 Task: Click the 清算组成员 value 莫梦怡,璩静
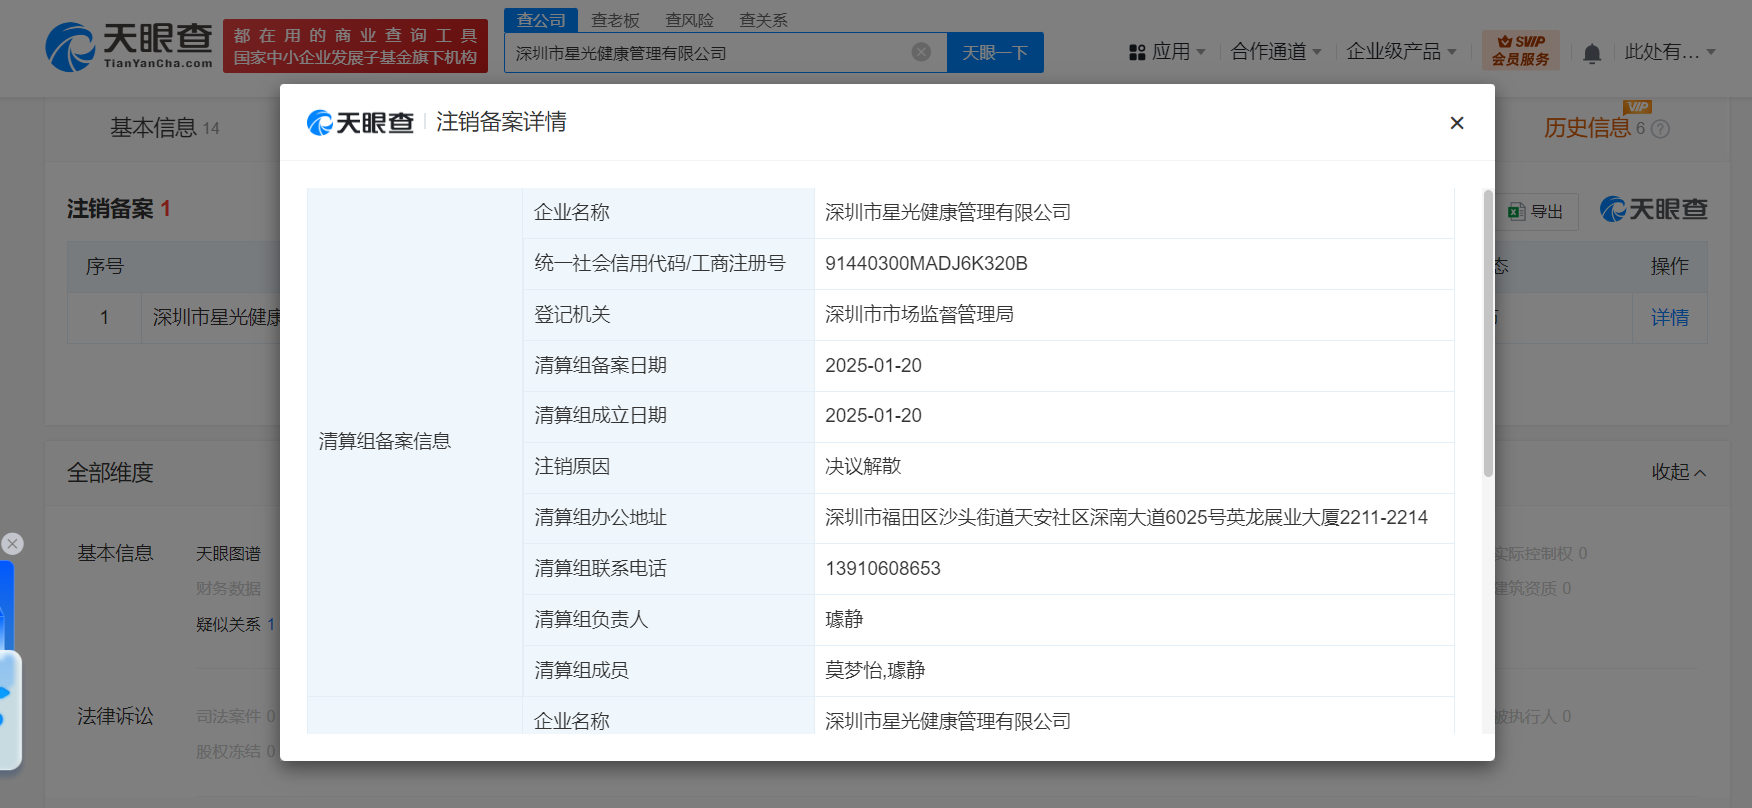pos(875,671)
